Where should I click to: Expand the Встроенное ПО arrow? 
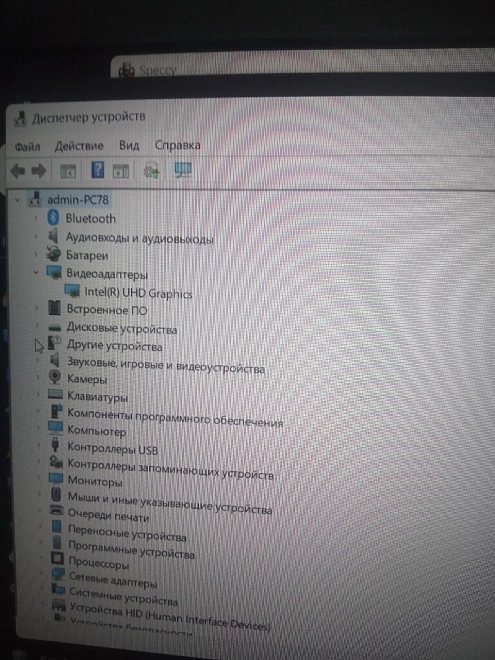(37, 308)
